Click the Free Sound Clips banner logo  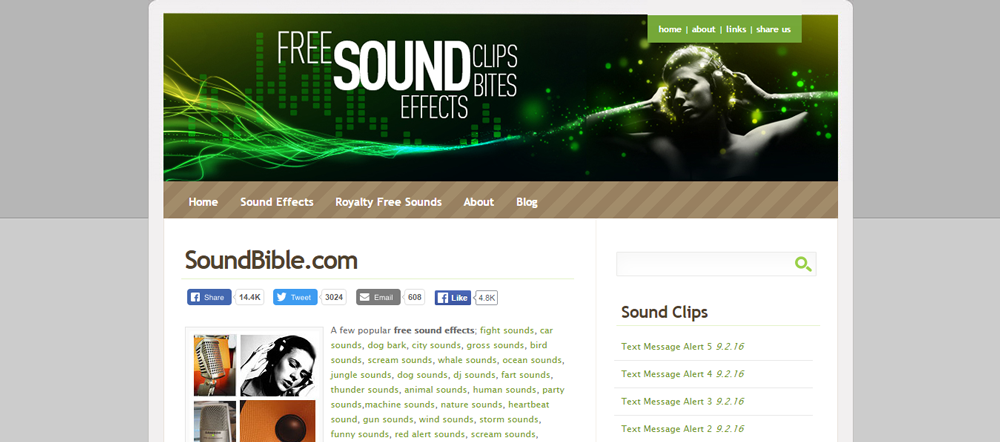coord(397,76)
